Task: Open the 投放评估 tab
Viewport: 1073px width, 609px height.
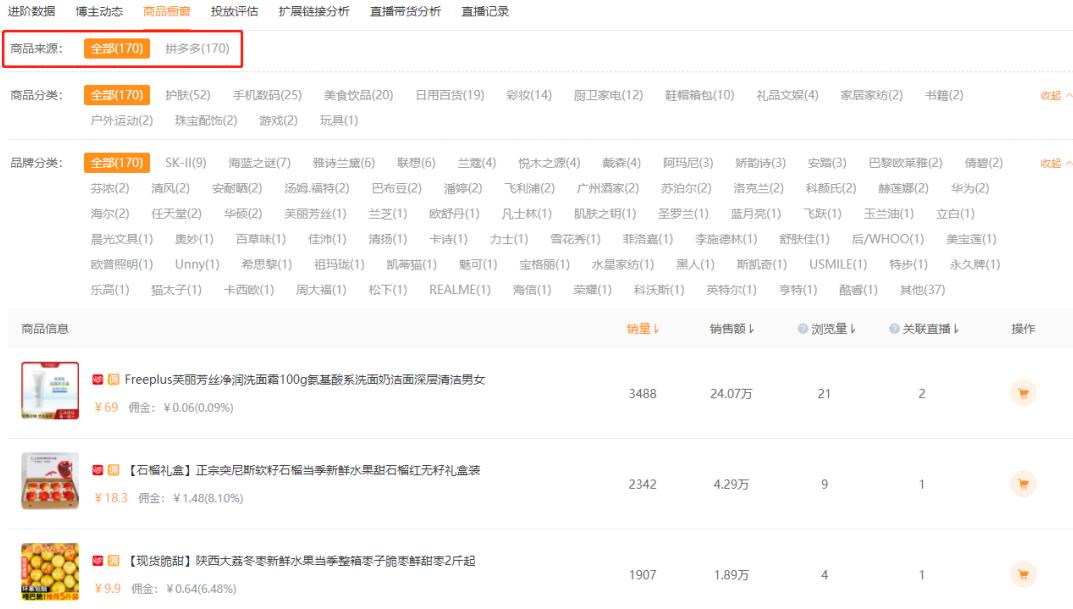Action: pyautogui.click(x=235, y=11)
